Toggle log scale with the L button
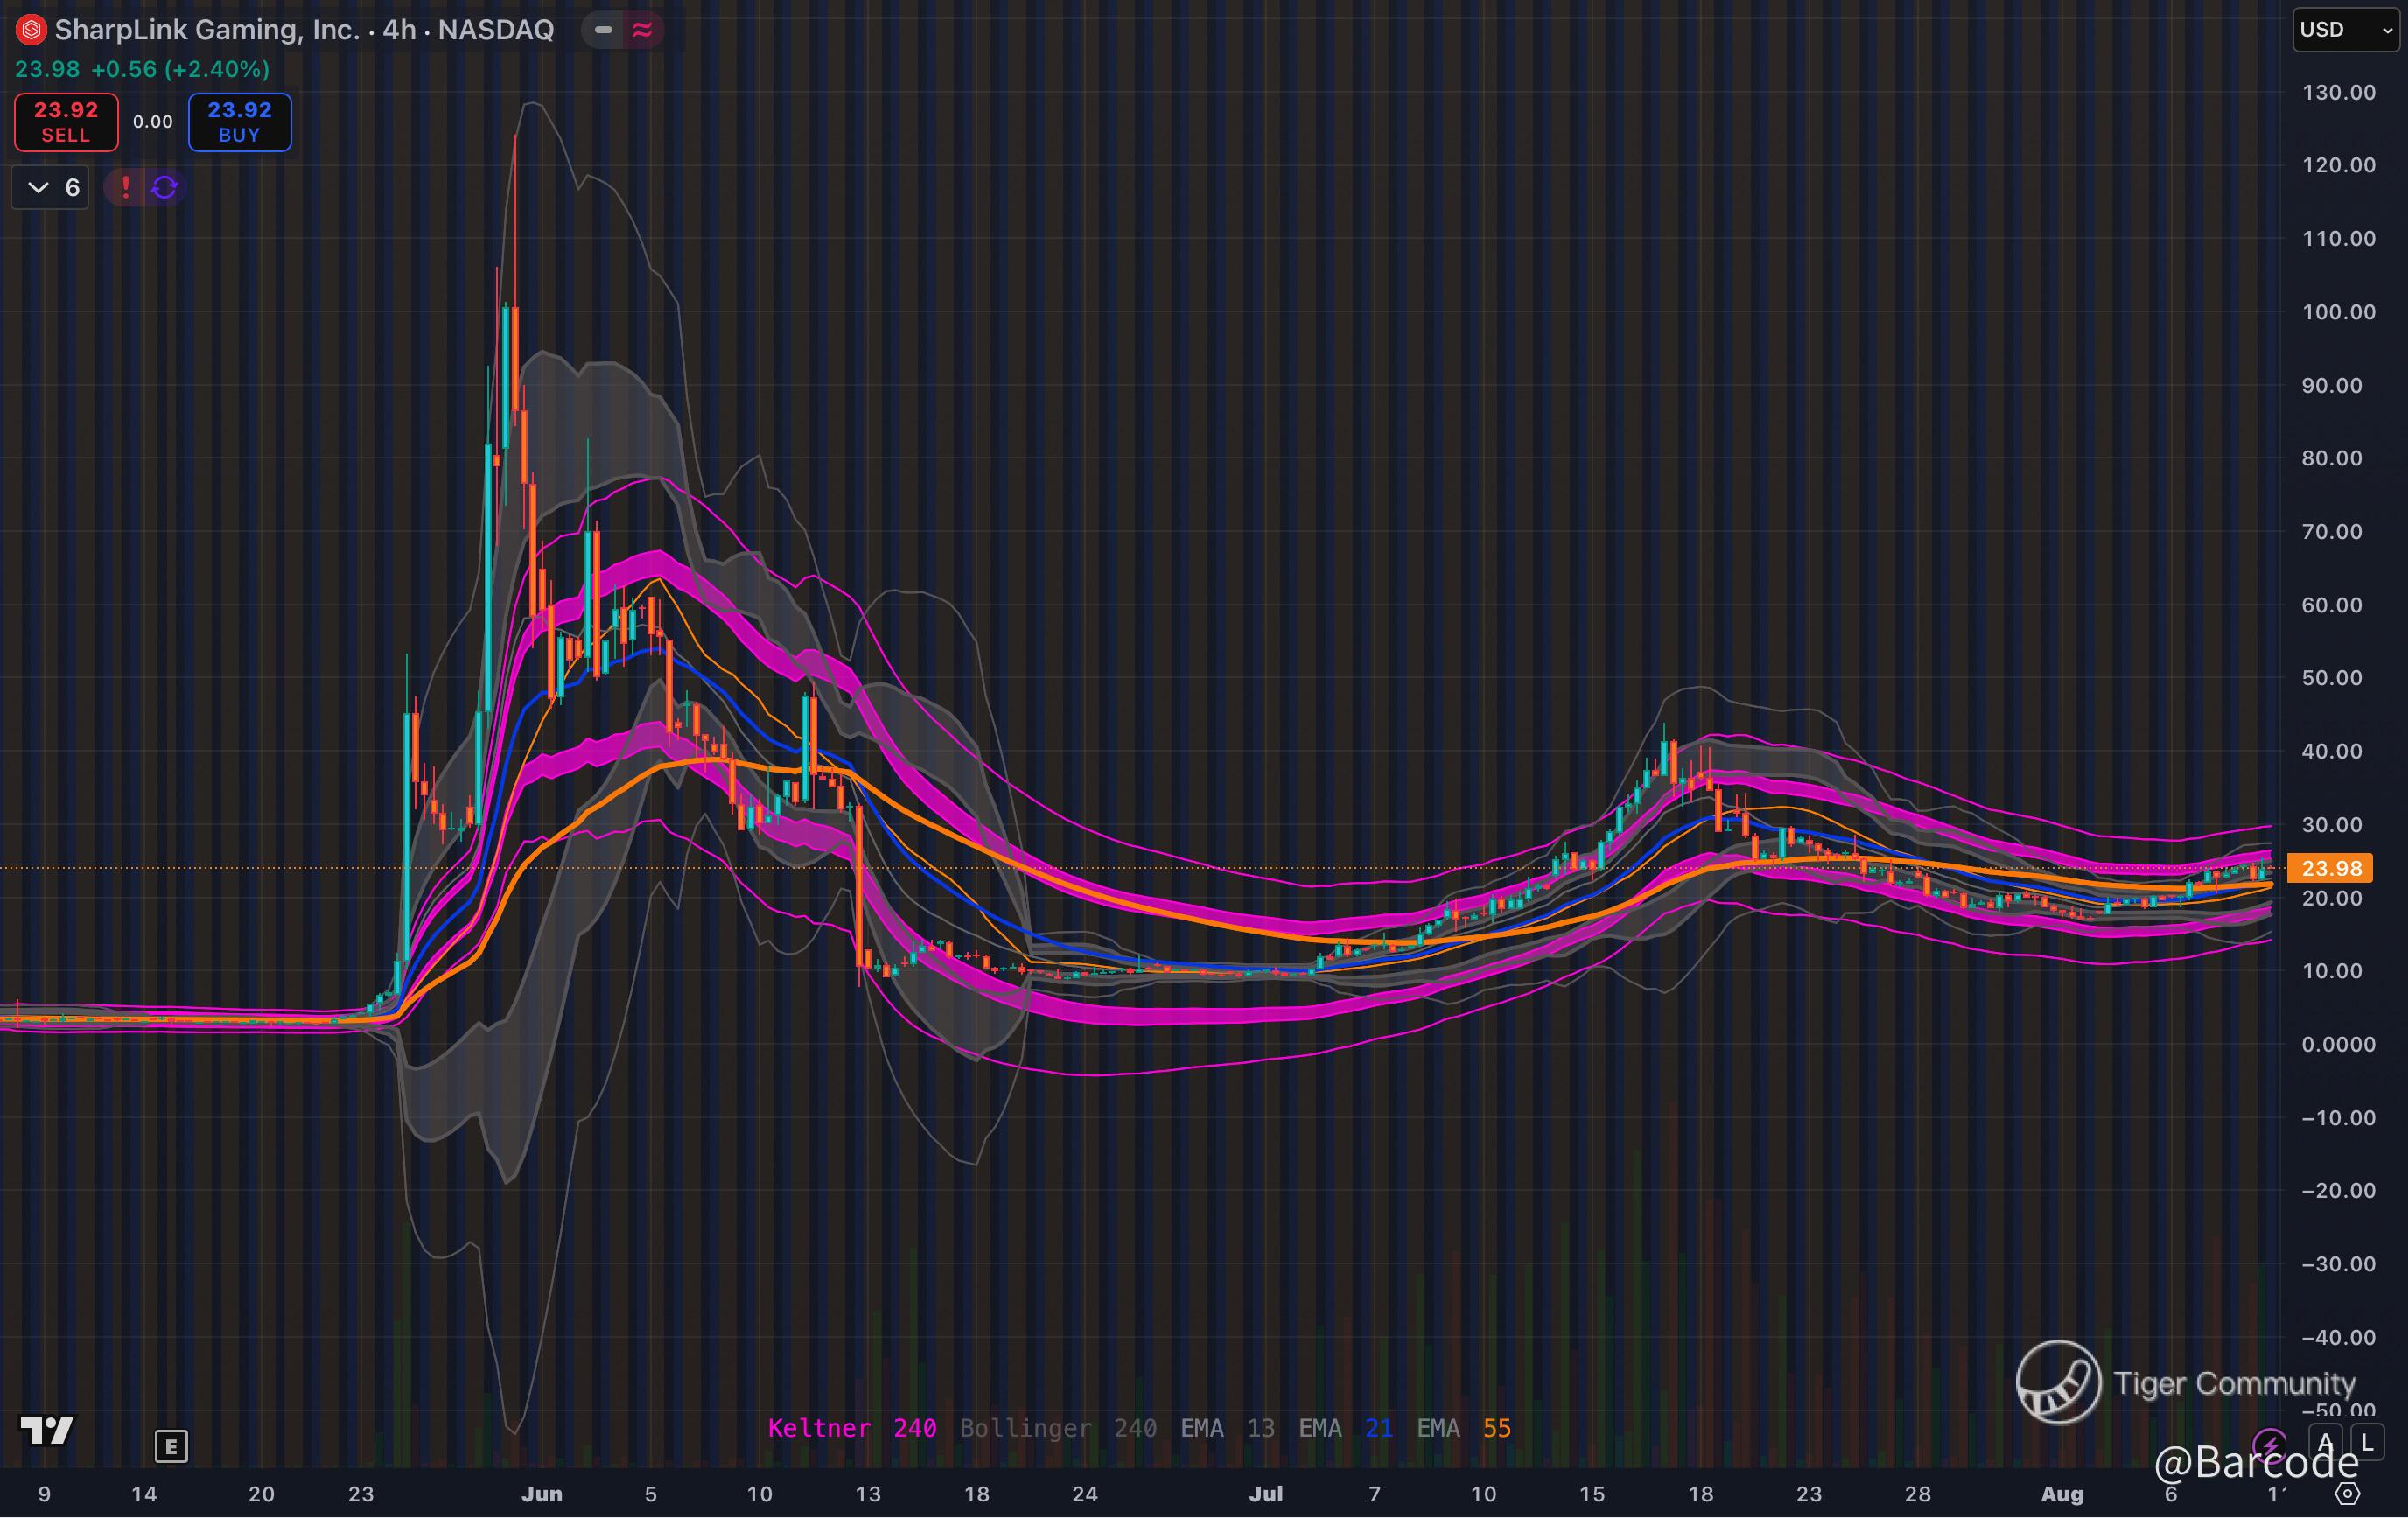Viewport: 2408px width, 1518px height. (2366, 1443)
